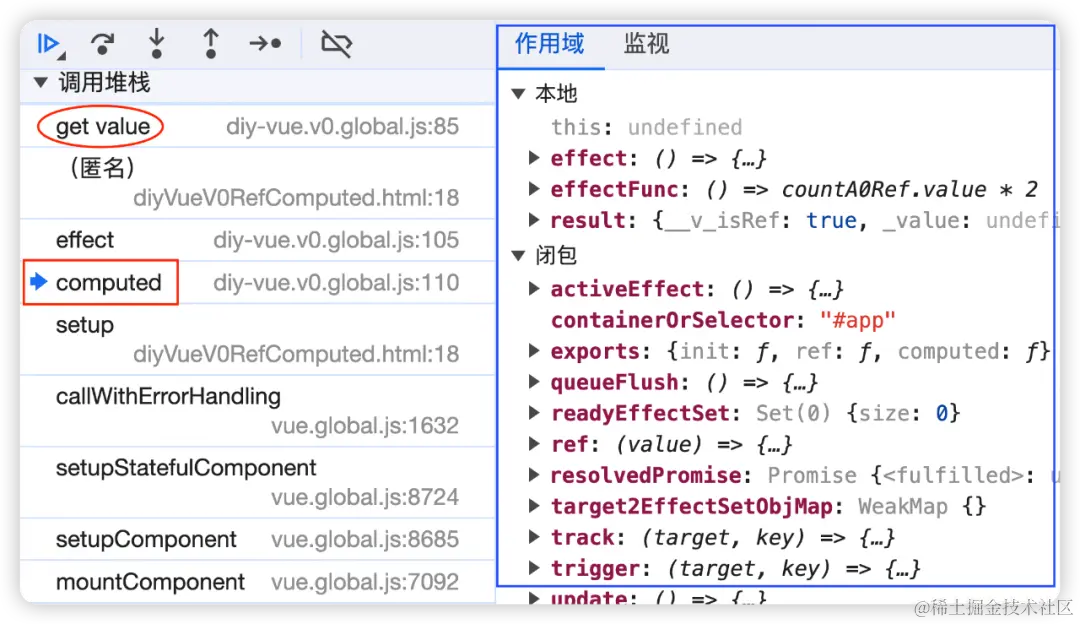1080x624 pixels.
Task: Click the this: undefined entry
Action: pyautogui.click(x=646, y=127)
